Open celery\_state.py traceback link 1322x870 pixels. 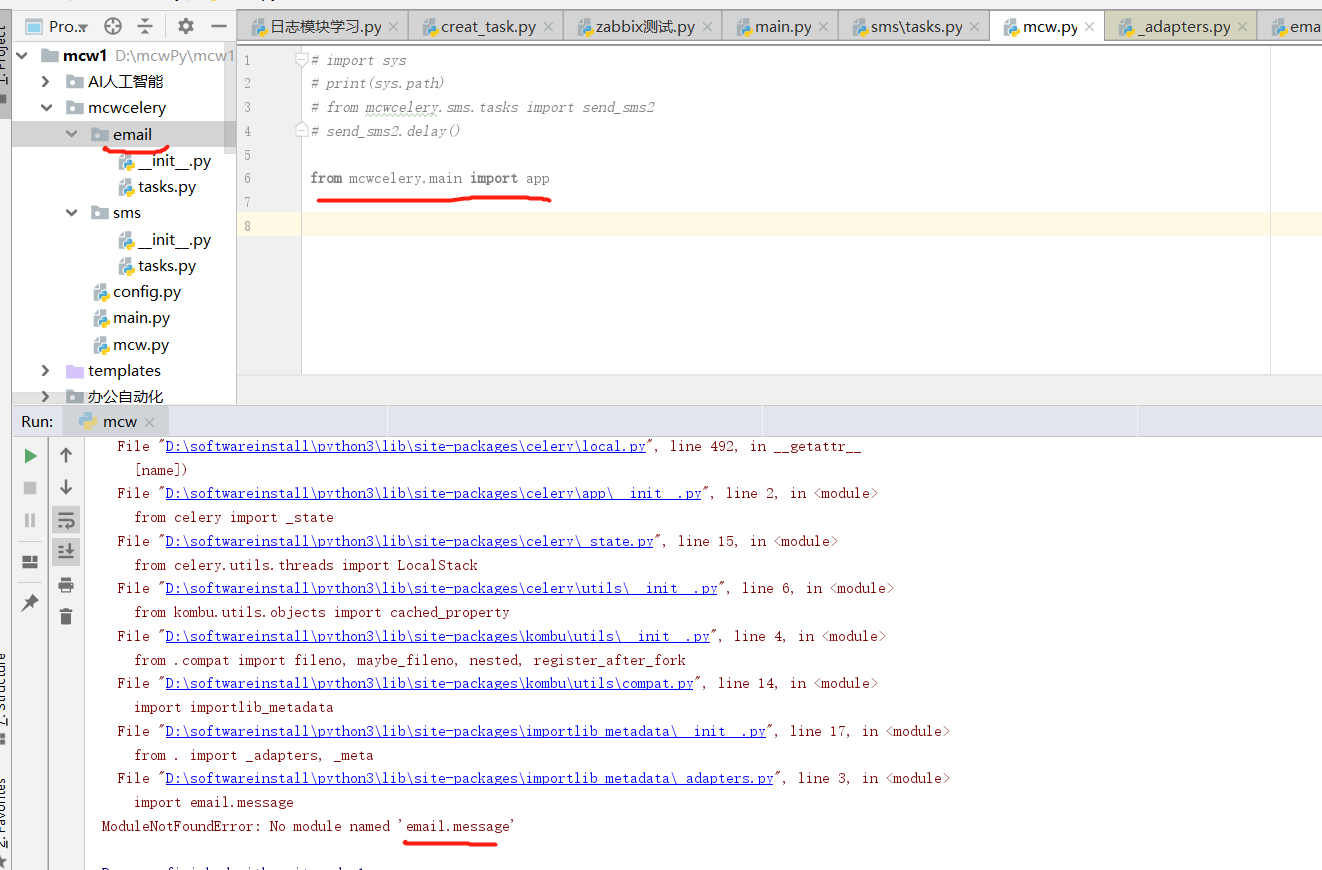(x=409, y=541)
